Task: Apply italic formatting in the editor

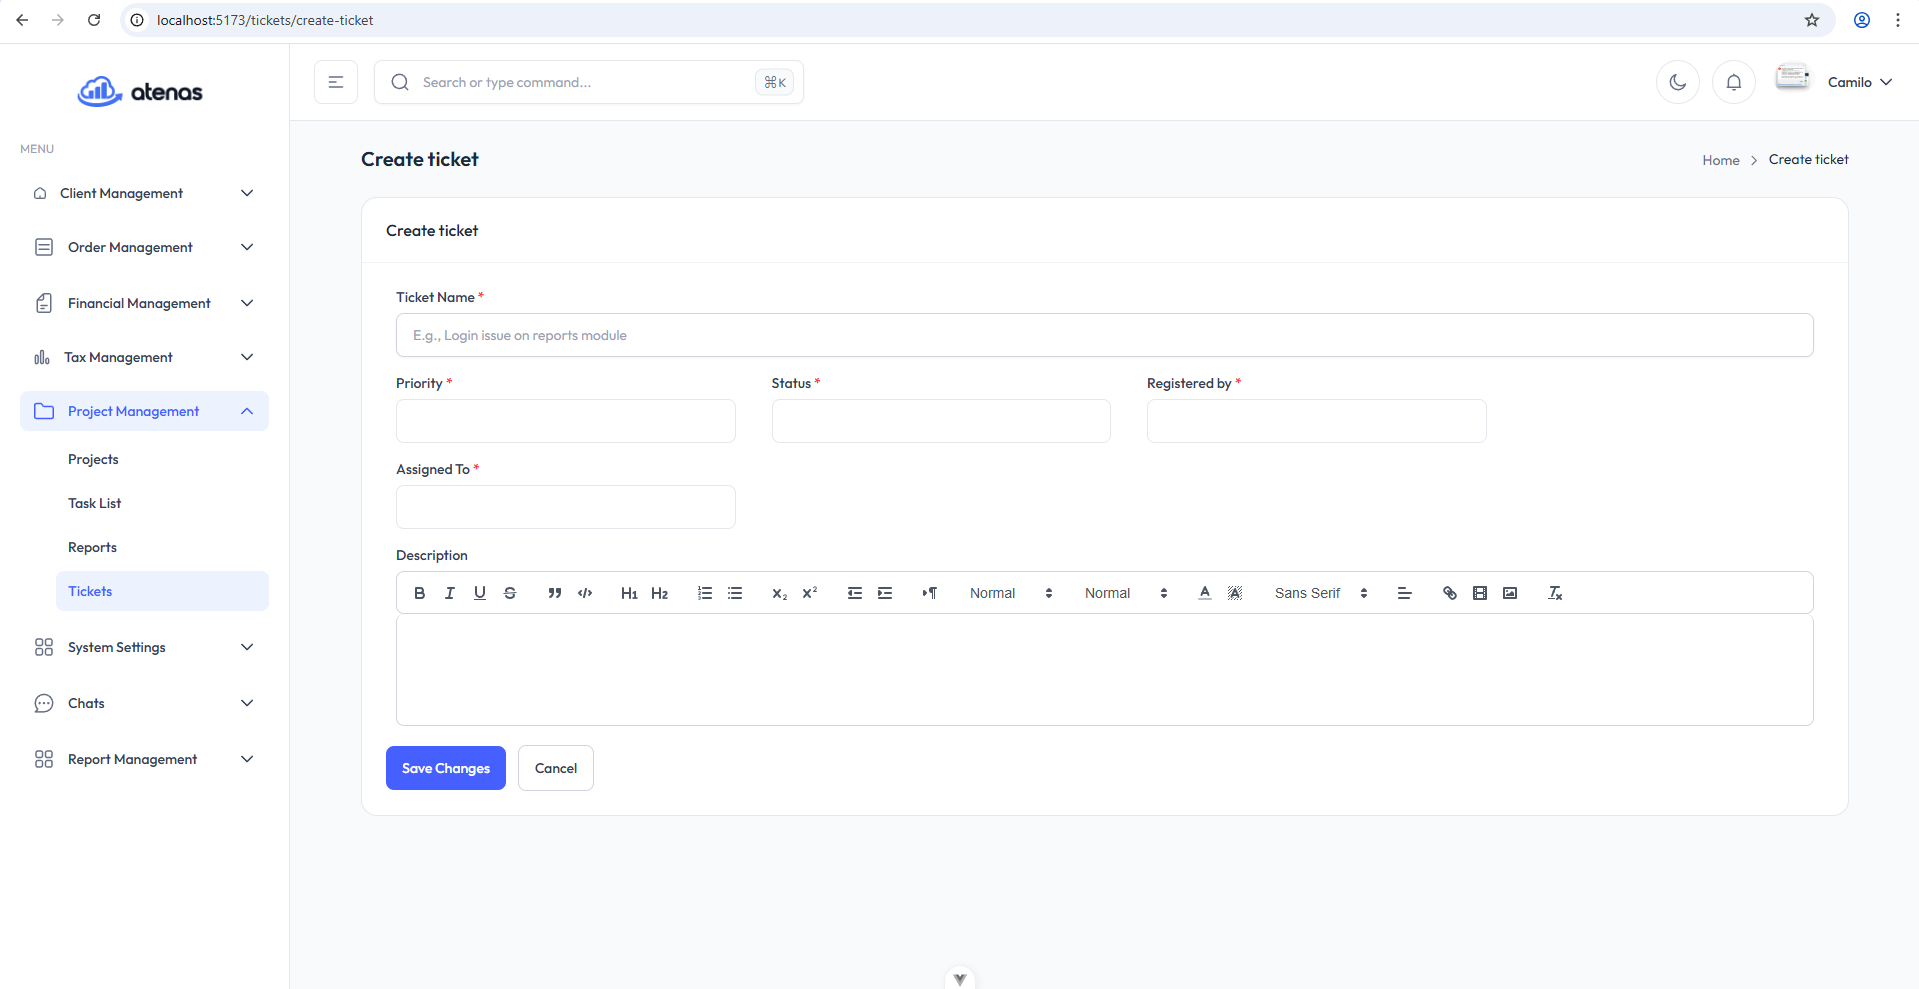Action: [x=450, y=593]
